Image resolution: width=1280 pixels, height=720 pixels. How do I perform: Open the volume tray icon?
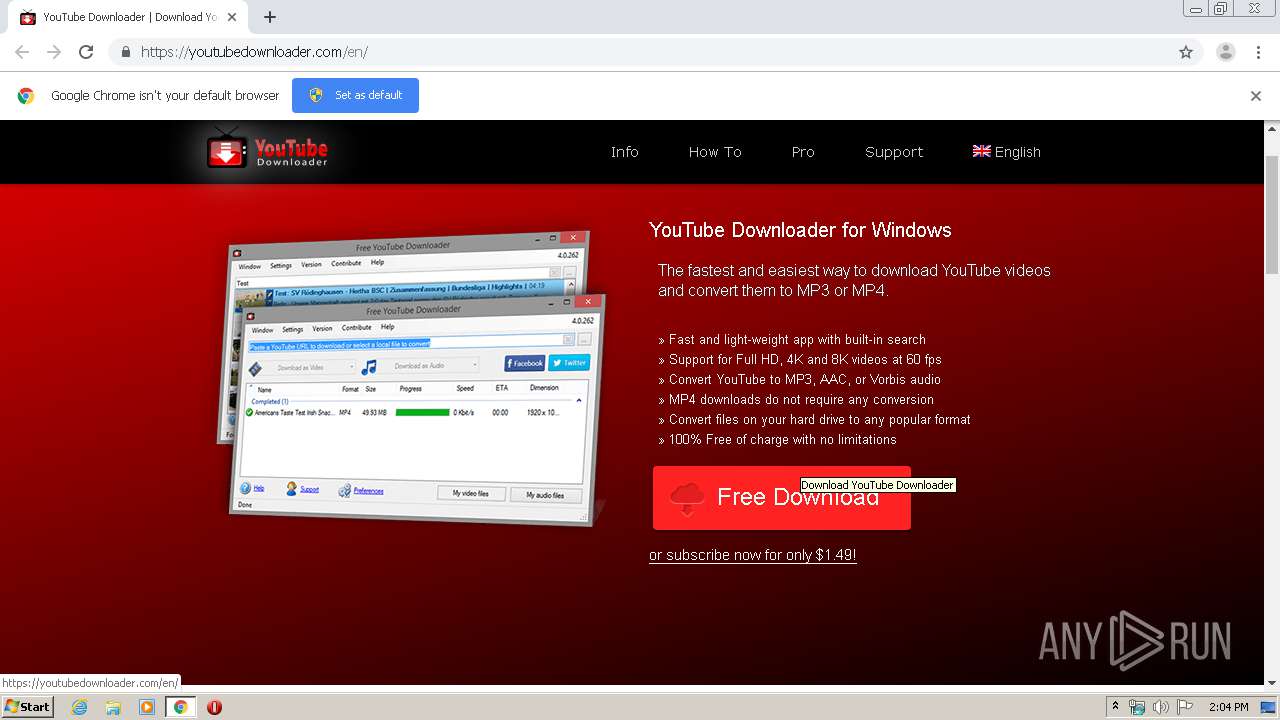point(1161,707)
